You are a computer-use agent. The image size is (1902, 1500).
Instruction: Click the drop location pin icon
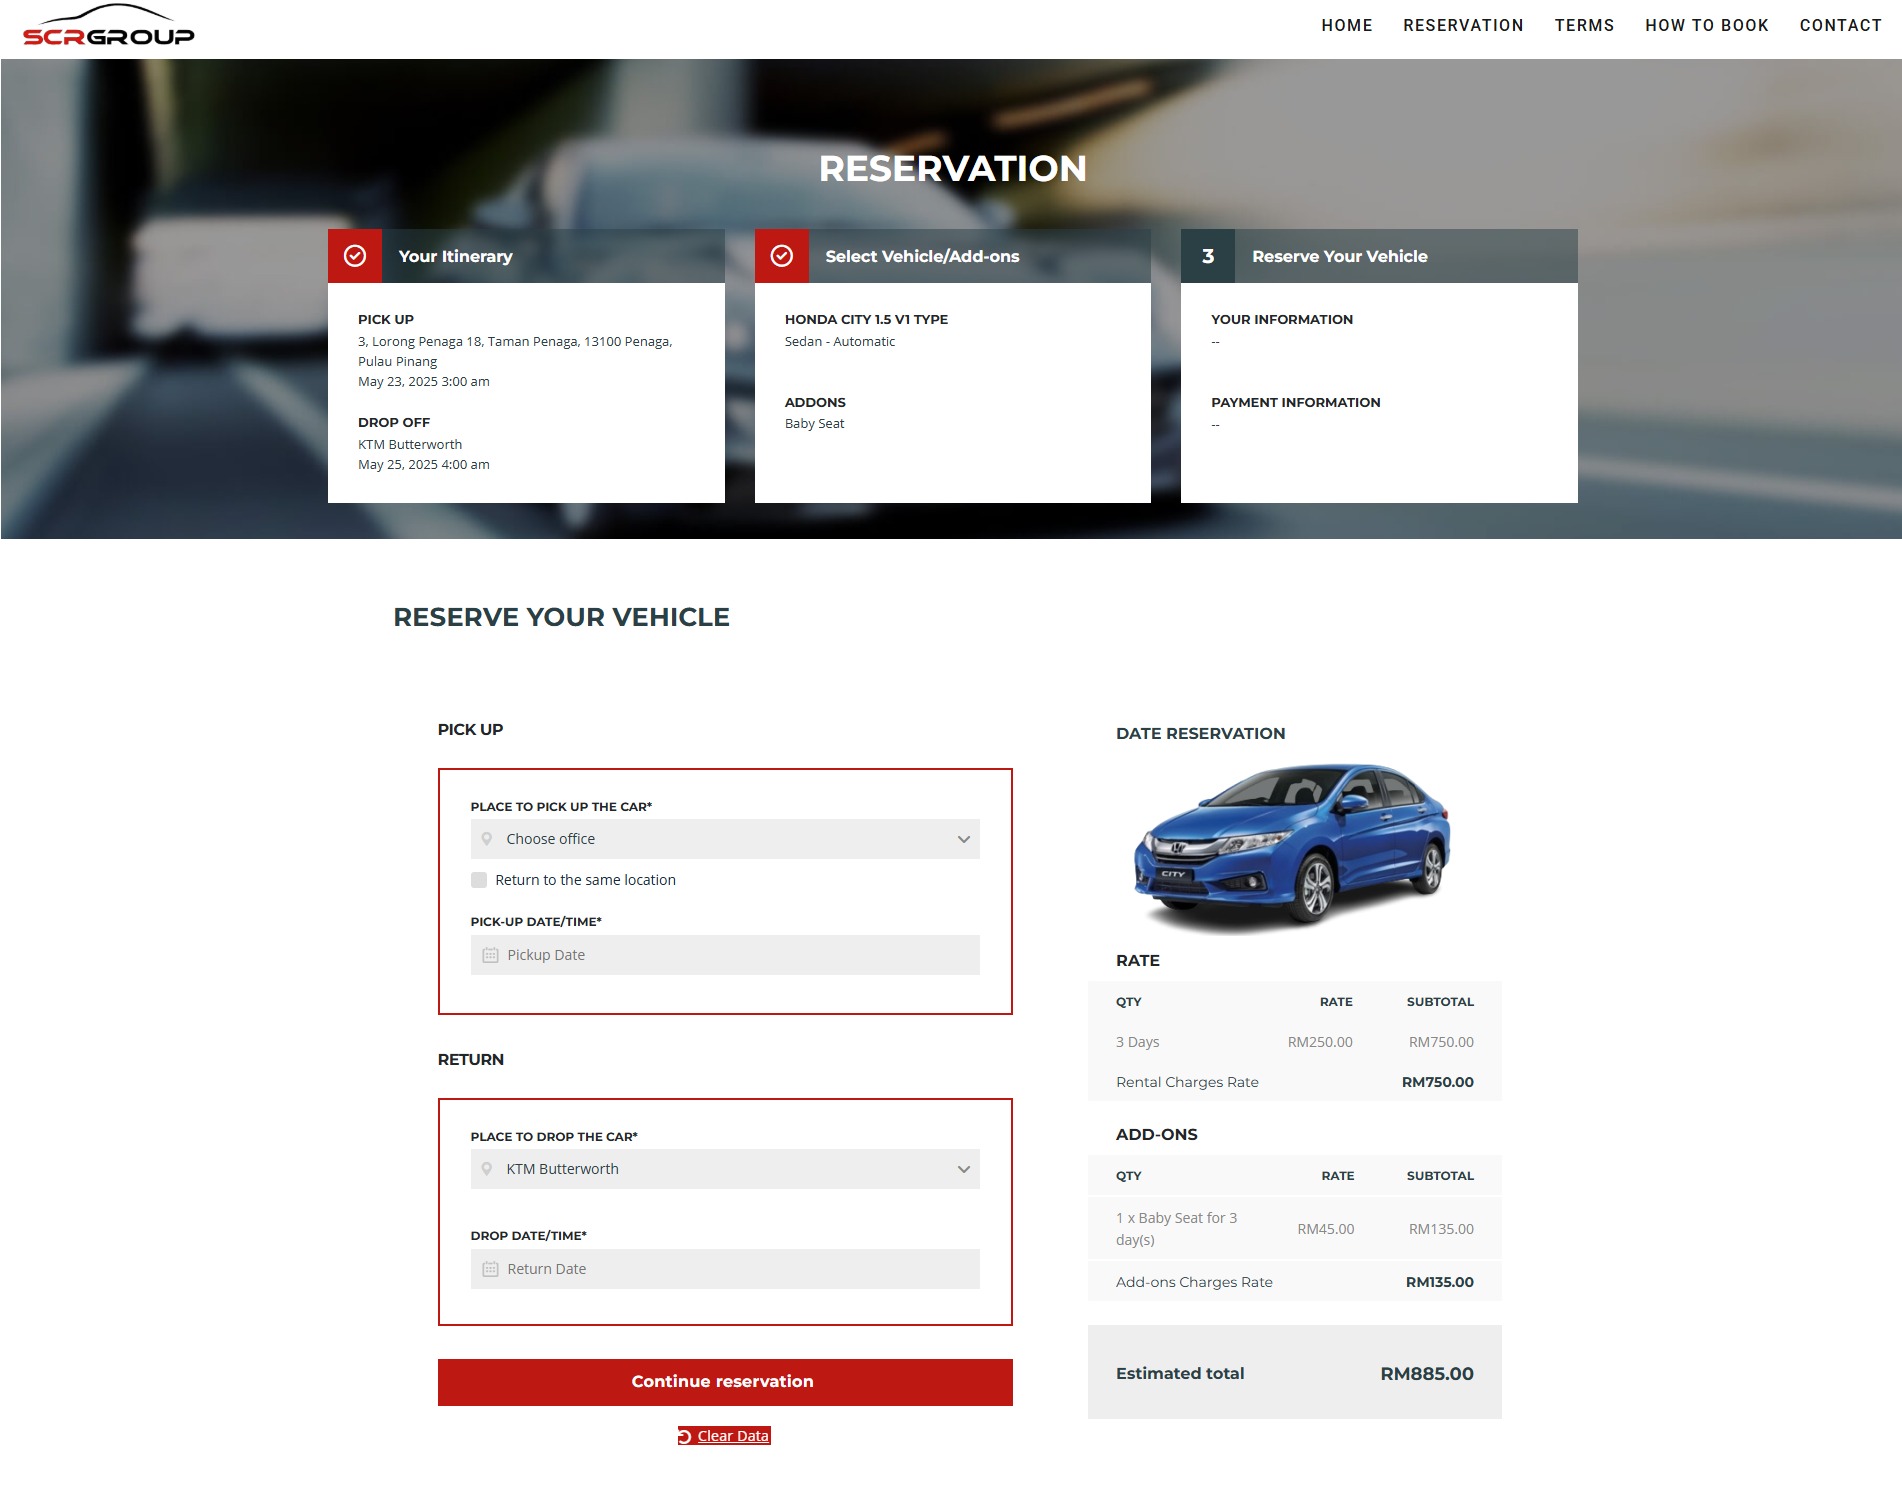[487, 1169]
